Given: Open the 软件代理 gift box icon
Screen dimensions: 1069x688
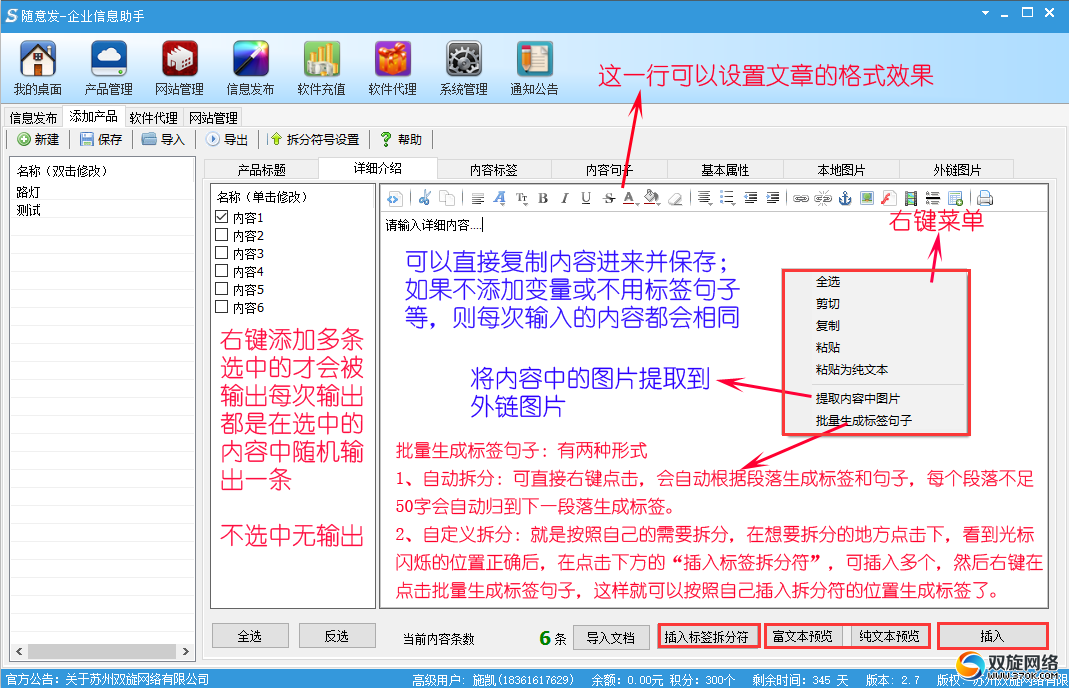Looking at the screenshot, I should pos(393,68).
